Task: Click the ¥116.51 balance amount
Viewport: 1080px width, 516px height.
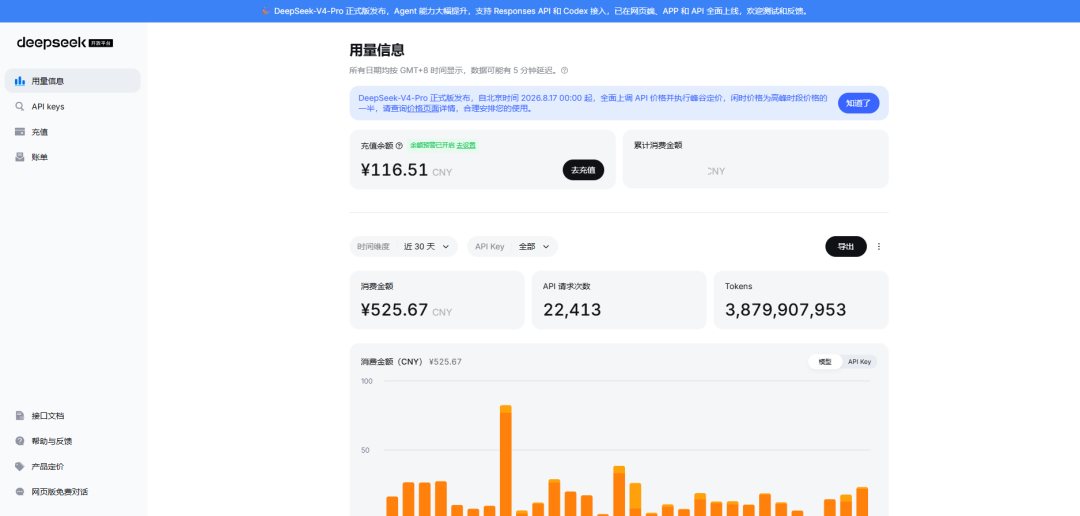Action: tap(395, 170)
